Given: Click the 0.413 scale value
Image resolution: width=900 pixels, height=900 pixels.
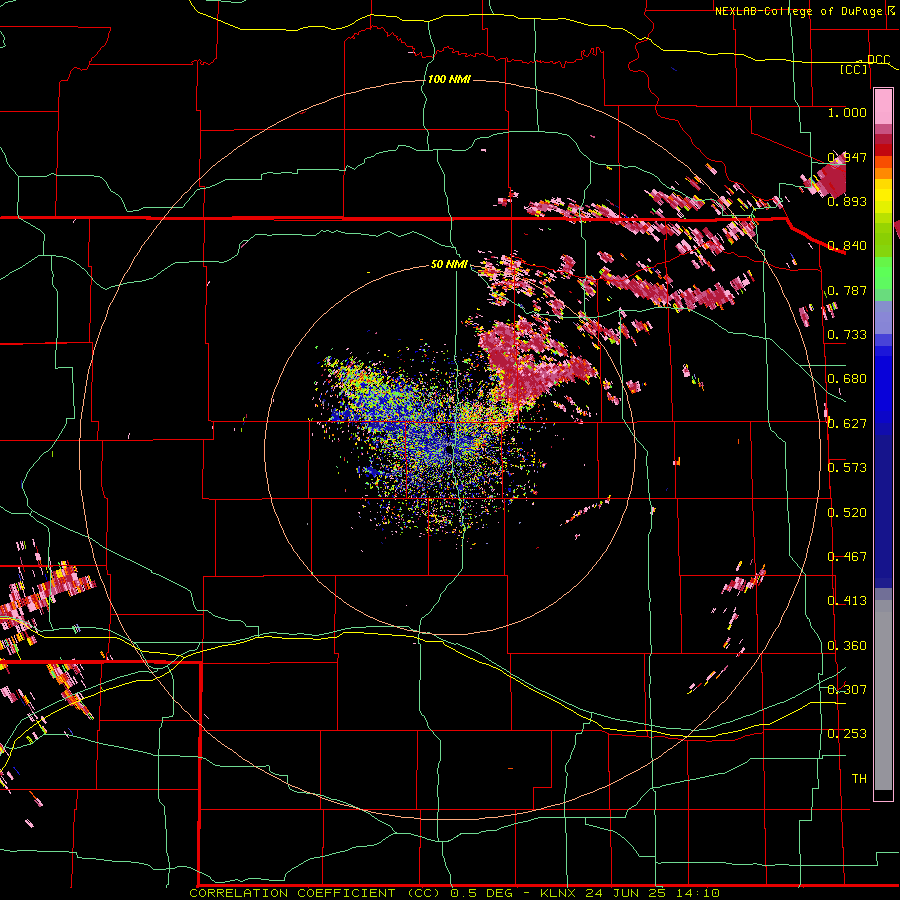Looking at the screenshot, I should 847,601.
